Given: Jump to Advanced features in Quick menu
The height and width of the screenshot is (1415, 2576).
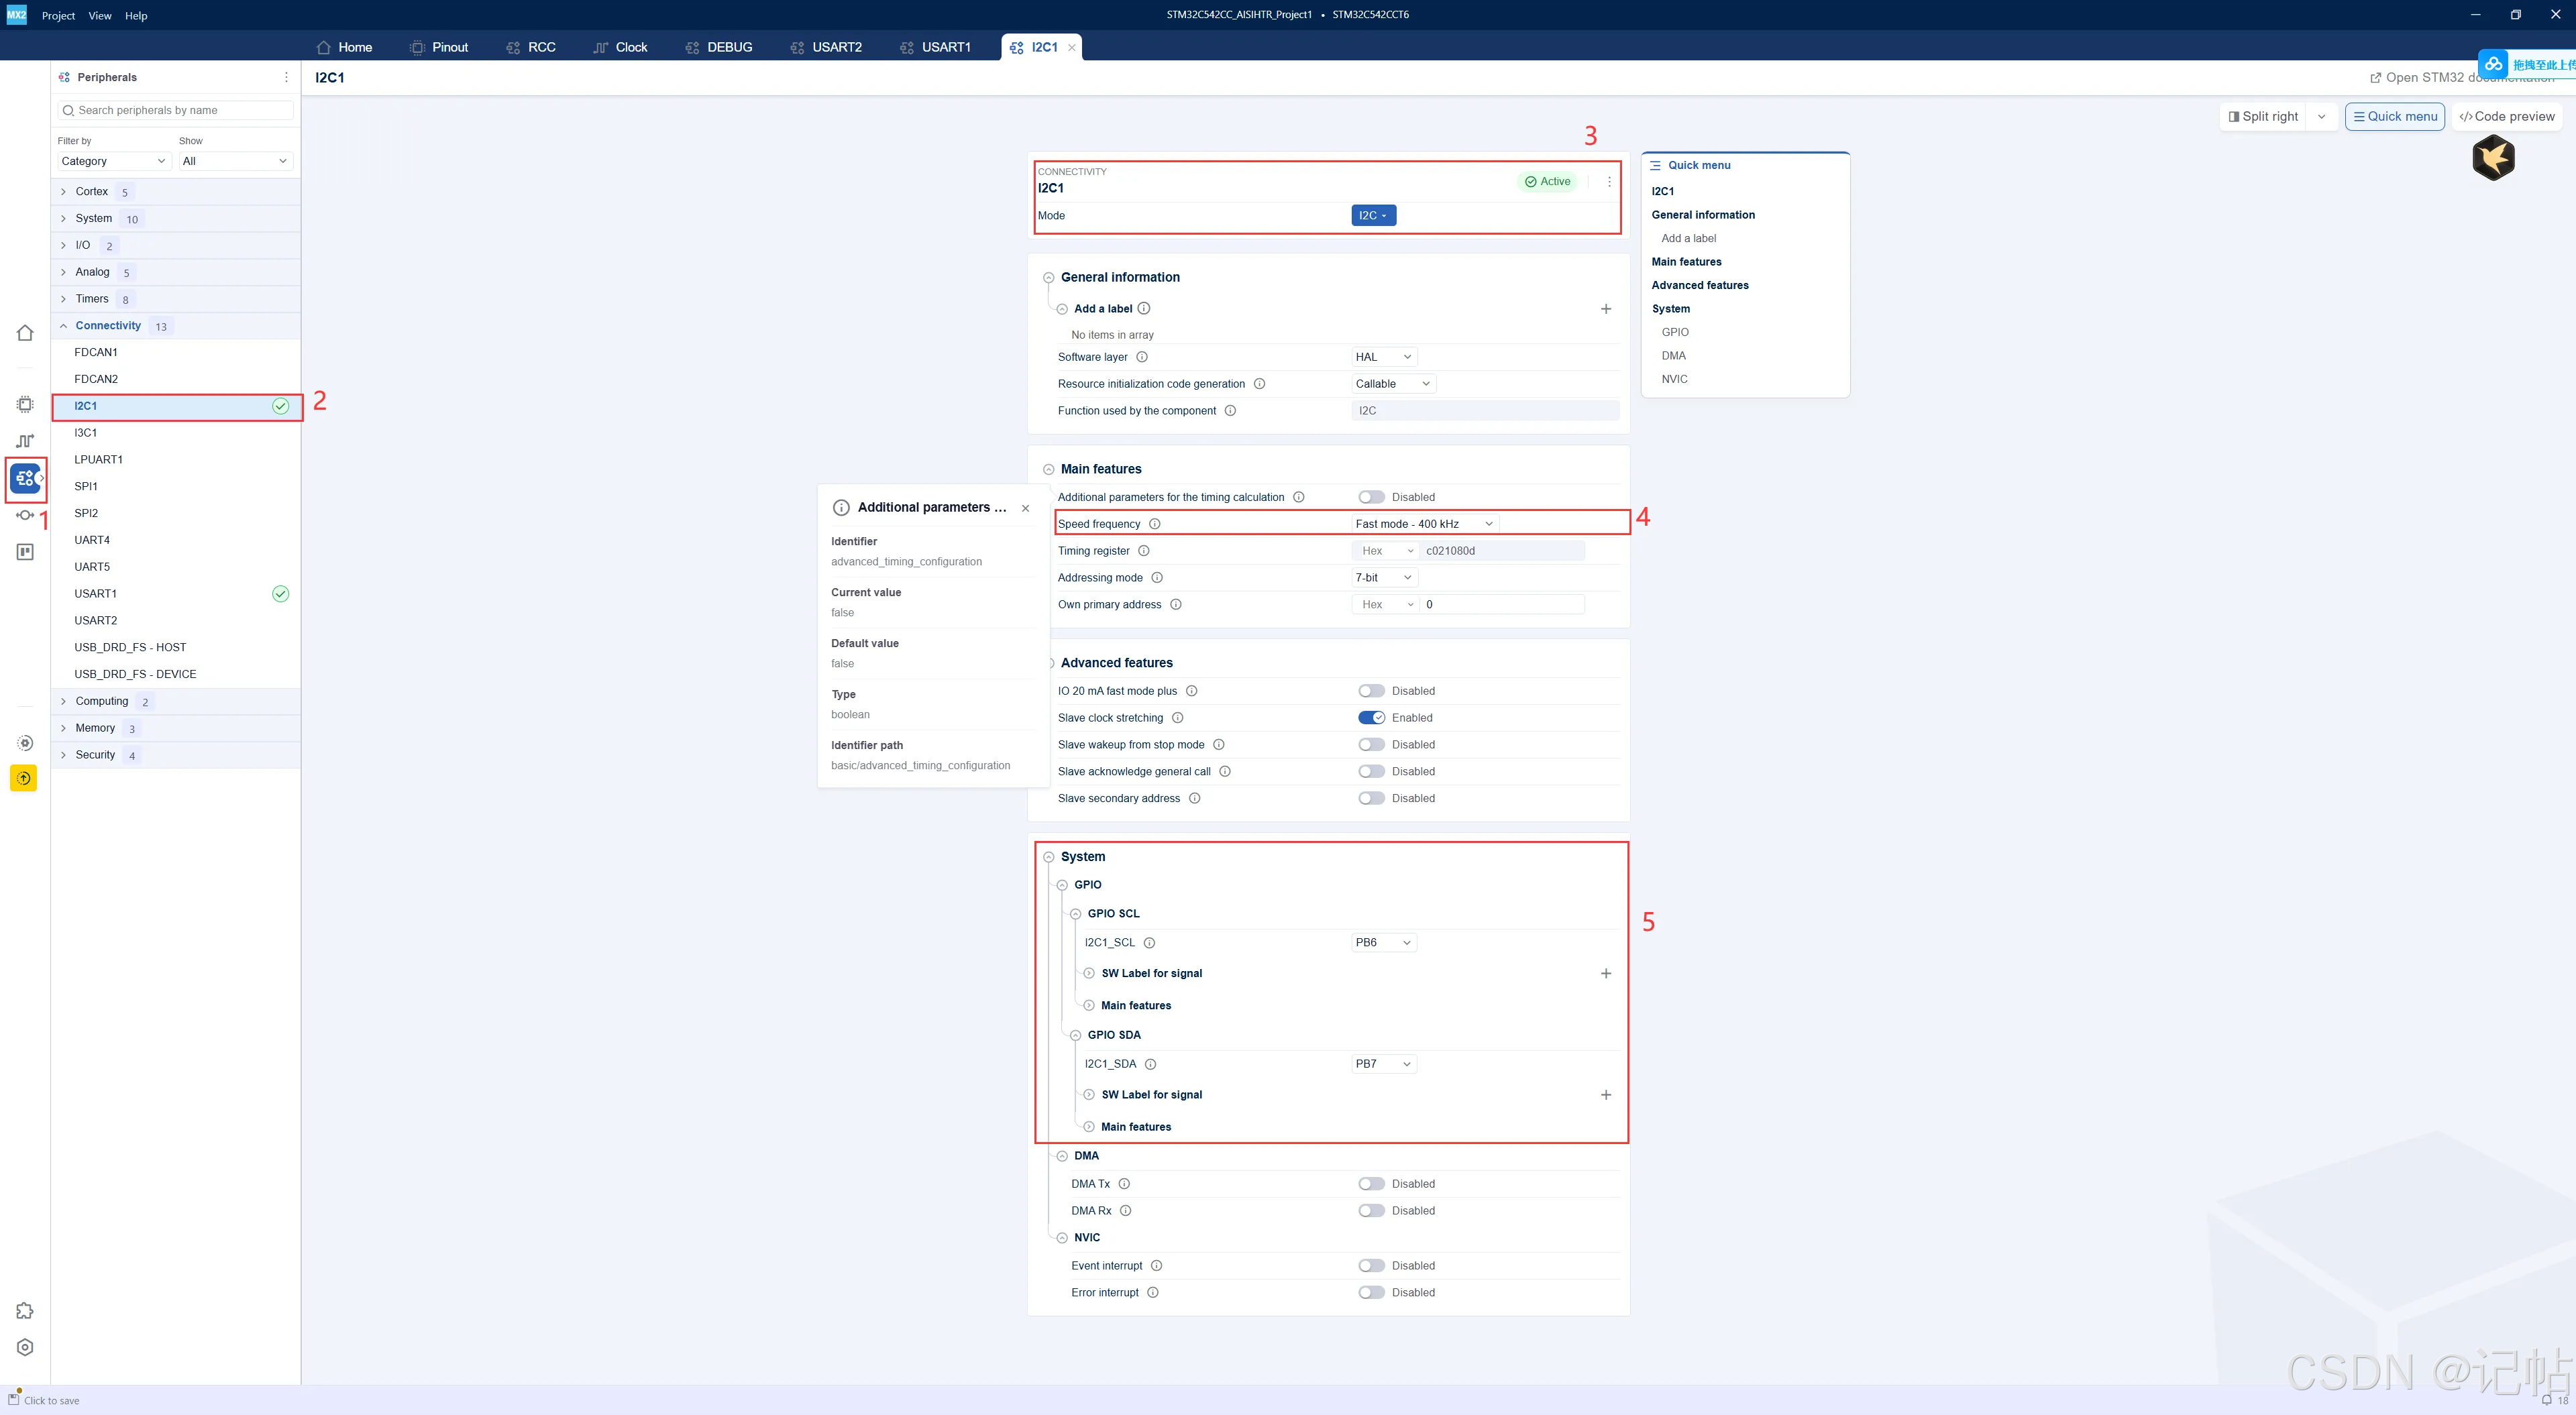Looking at the screenshot, I should click(x=1700, y=286).
